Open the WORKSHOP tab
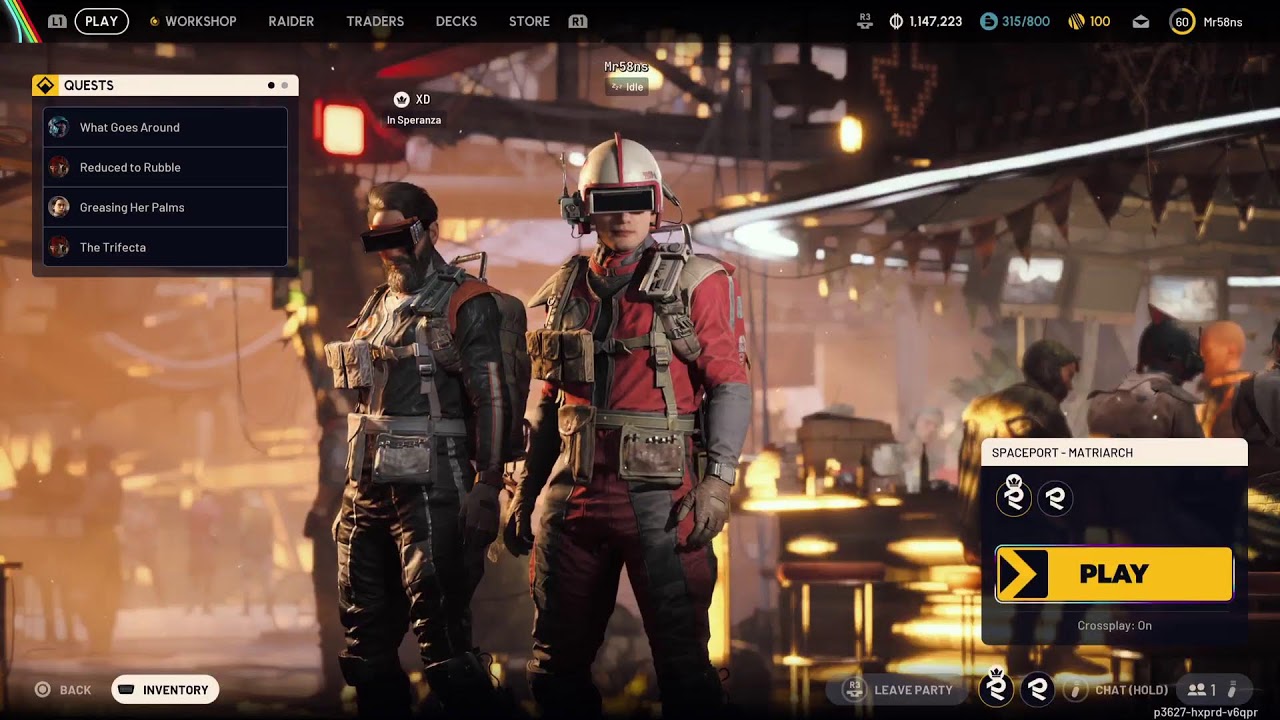This screenshot has height=720, width=1280. pos(200,21)
